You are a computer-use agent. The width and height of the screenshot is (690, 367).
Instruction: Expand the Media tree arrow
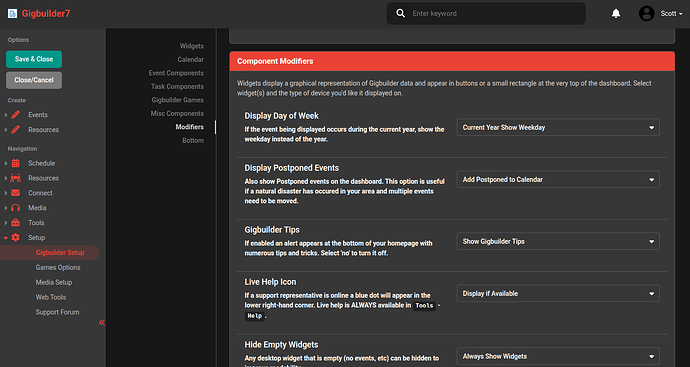(x=6, y=208)
